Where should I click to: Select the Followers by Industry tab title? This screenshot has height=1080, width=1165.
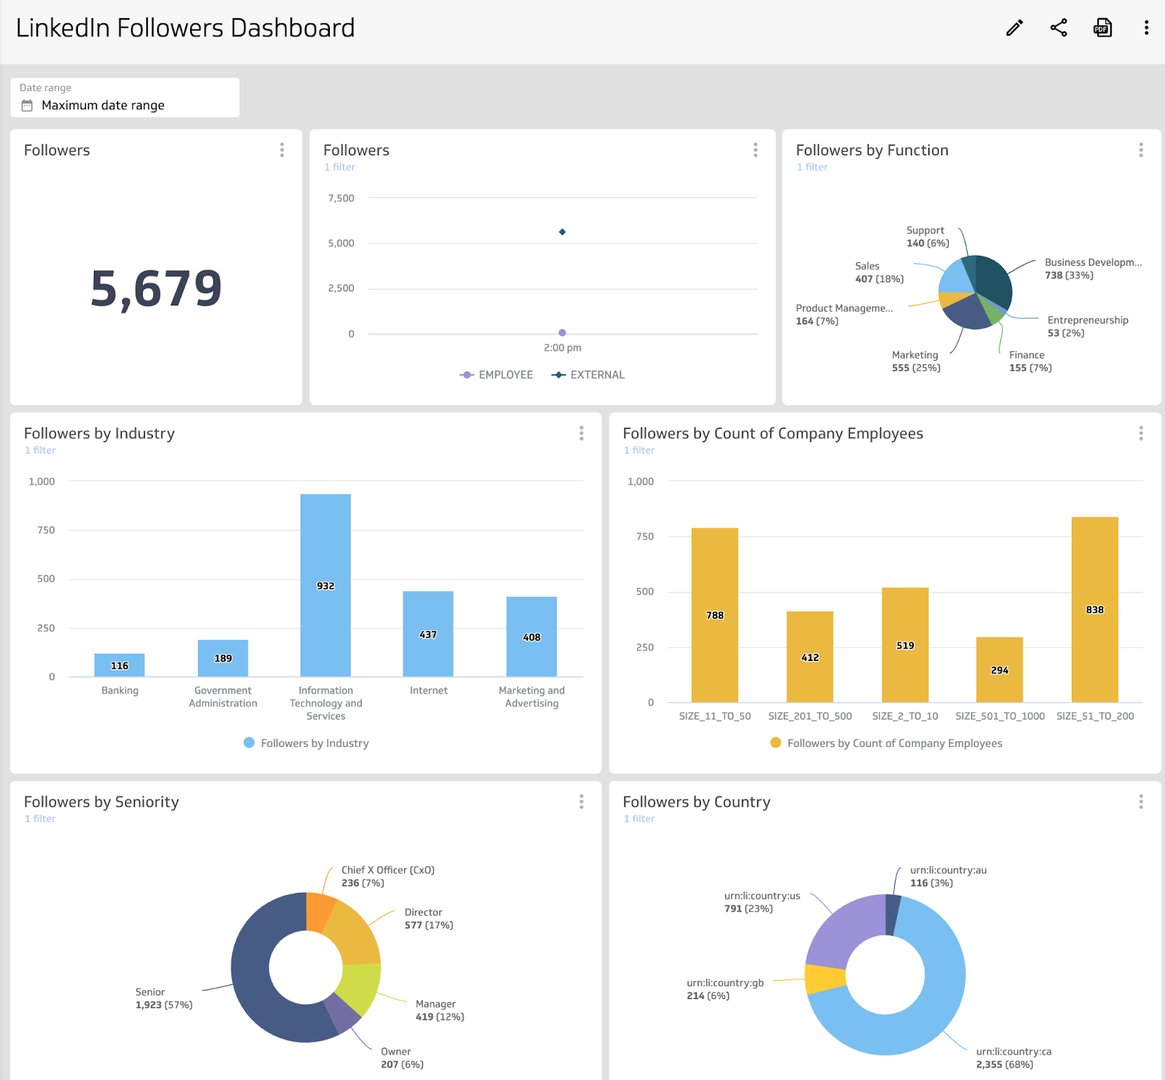(97, 433)
